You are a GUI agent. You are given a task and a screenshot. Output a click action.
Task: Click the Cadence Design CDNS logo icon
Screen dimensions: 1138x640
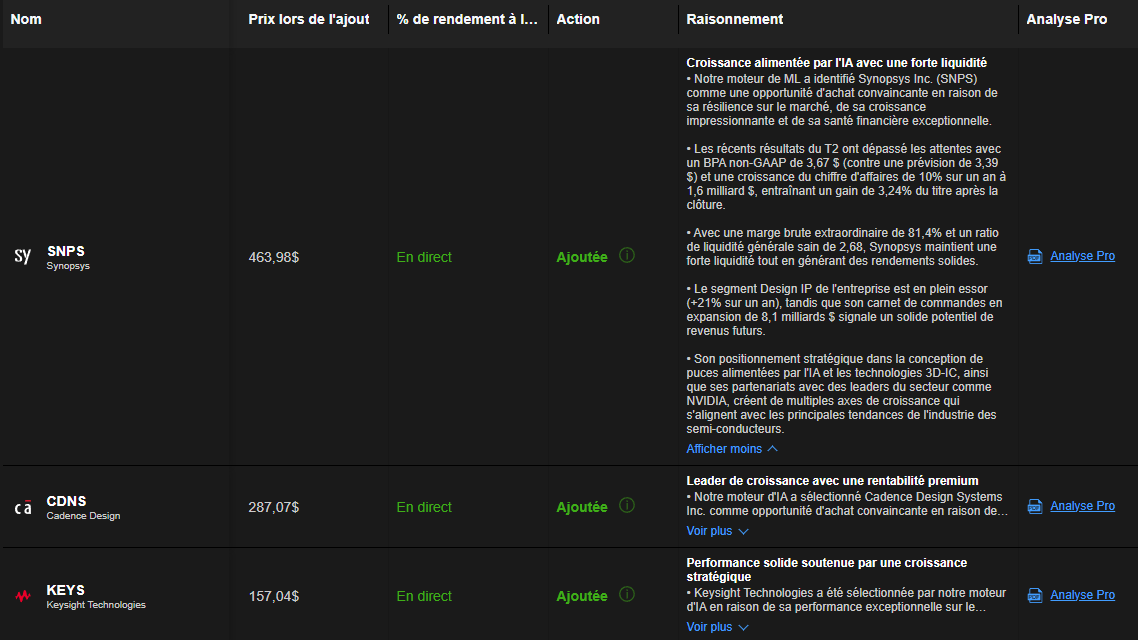[22, 507]
